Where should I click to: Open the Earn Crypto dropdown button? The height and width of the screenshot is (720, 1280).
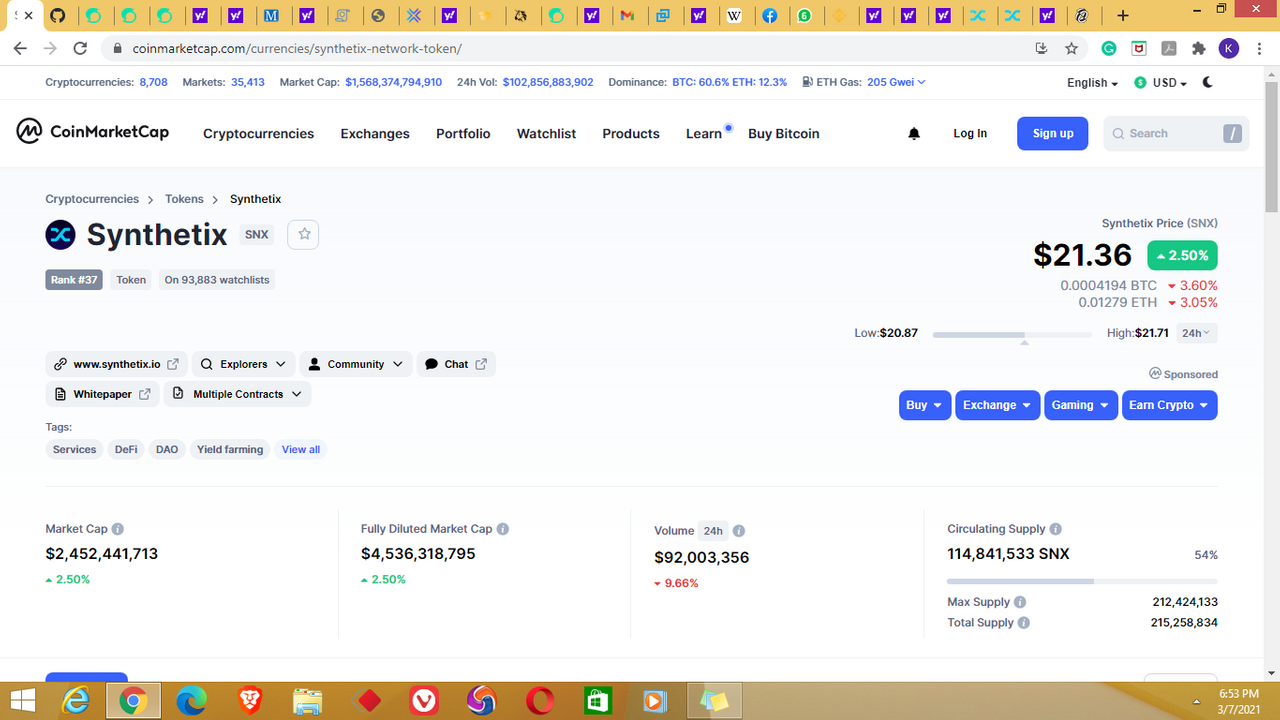[1170, 405]
